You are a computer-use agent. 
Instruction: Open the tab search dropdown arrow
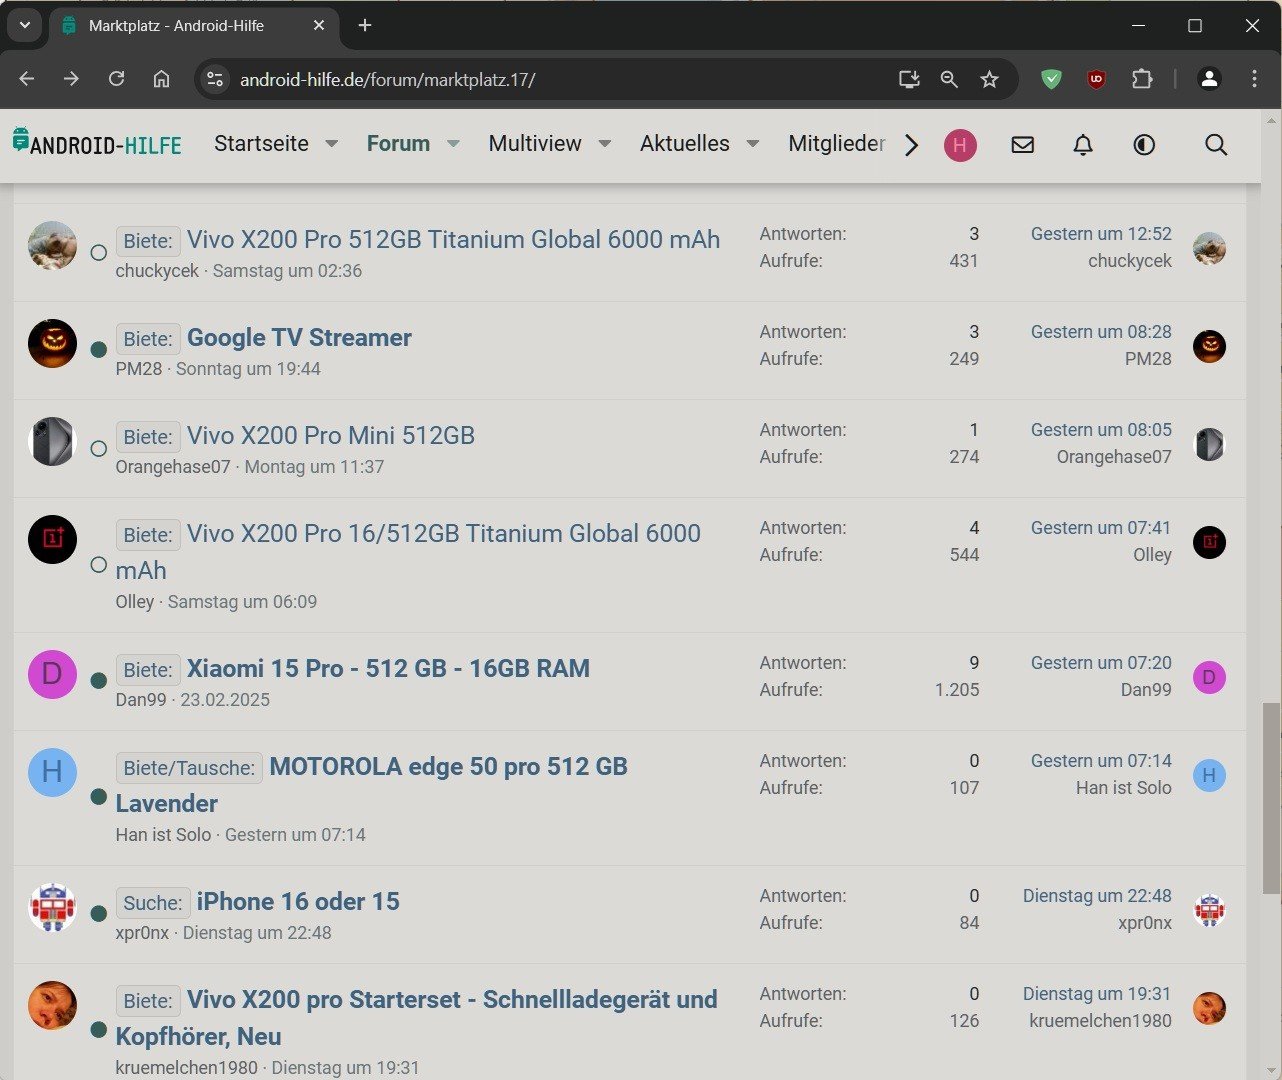click(25, 26)
